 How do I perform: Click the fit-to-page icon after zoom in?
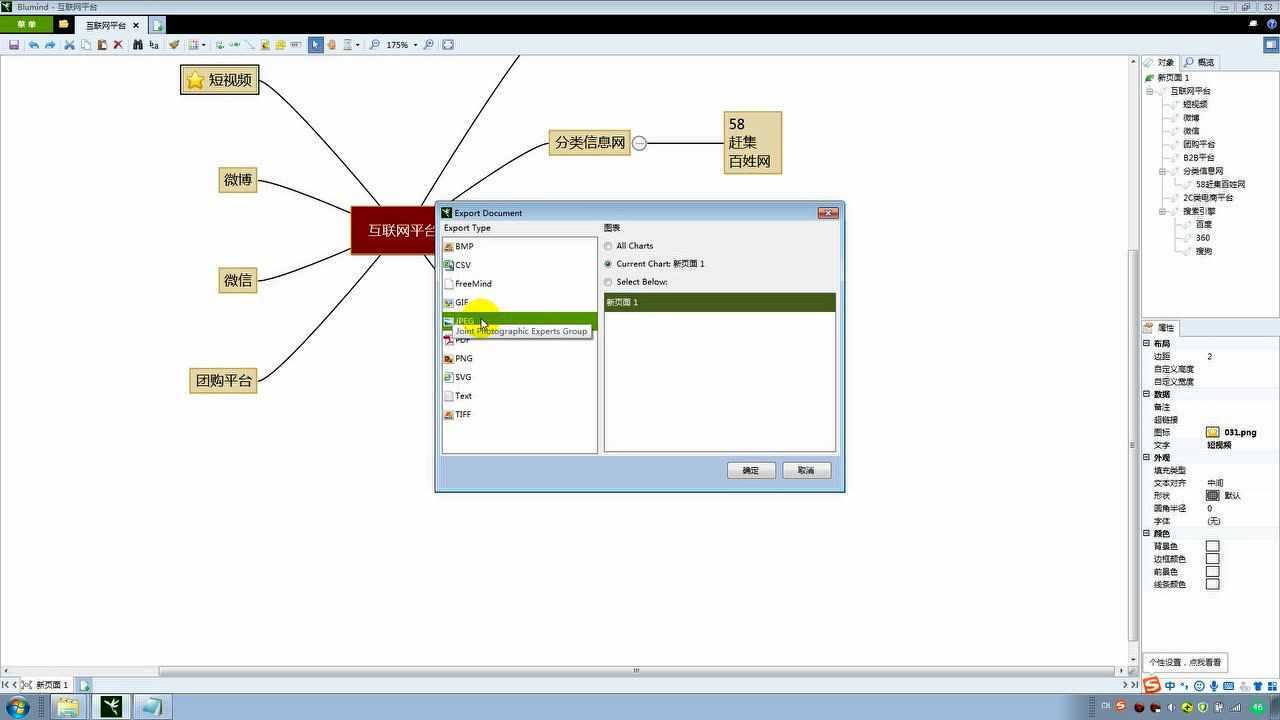(x=448, y=45)
